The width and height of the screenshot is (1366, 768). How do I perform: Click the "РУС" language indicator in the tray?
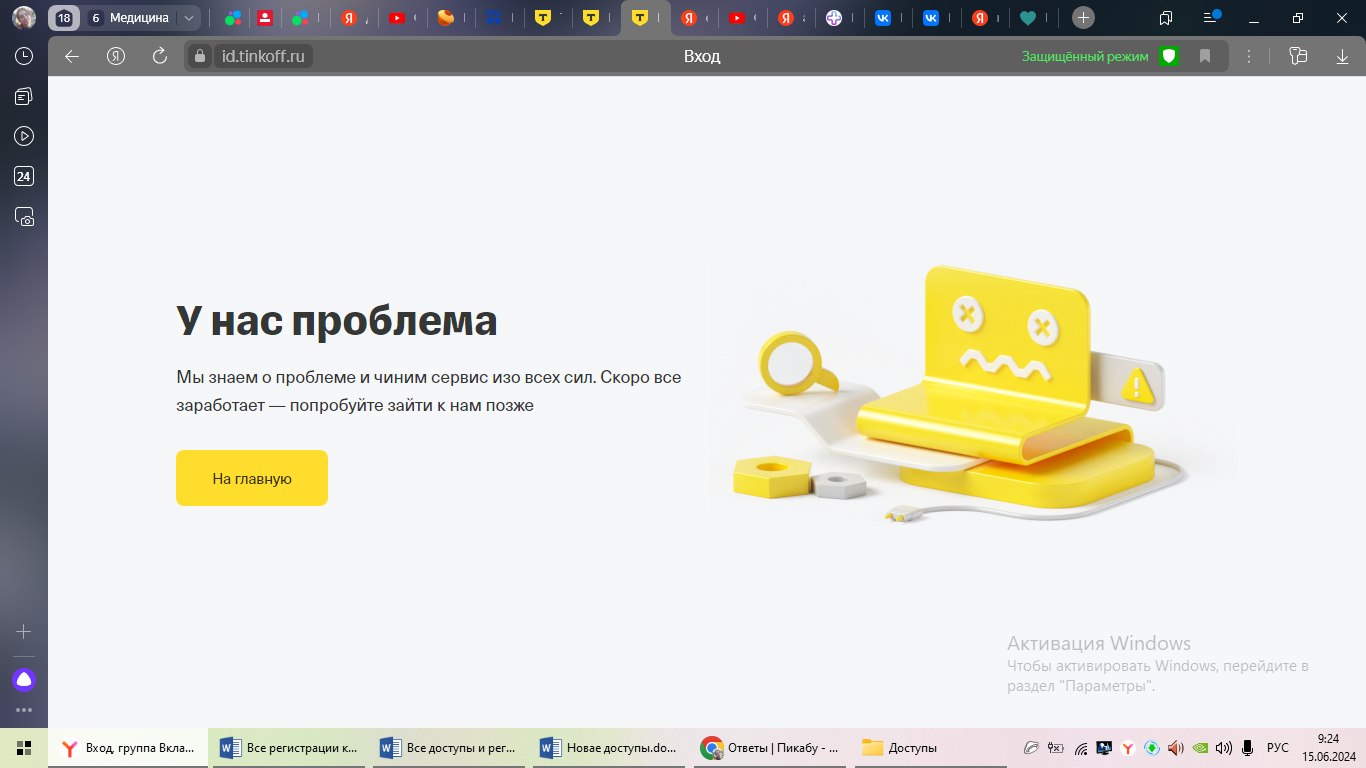click(x=1277, y=748)
